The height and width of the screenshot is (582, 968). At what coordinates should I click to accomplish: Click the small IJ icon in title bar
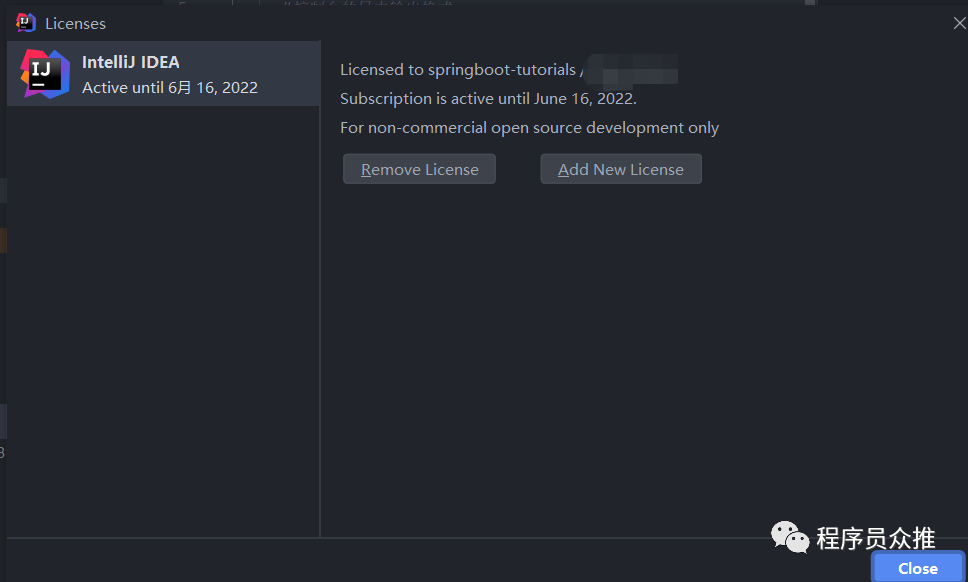25,22
